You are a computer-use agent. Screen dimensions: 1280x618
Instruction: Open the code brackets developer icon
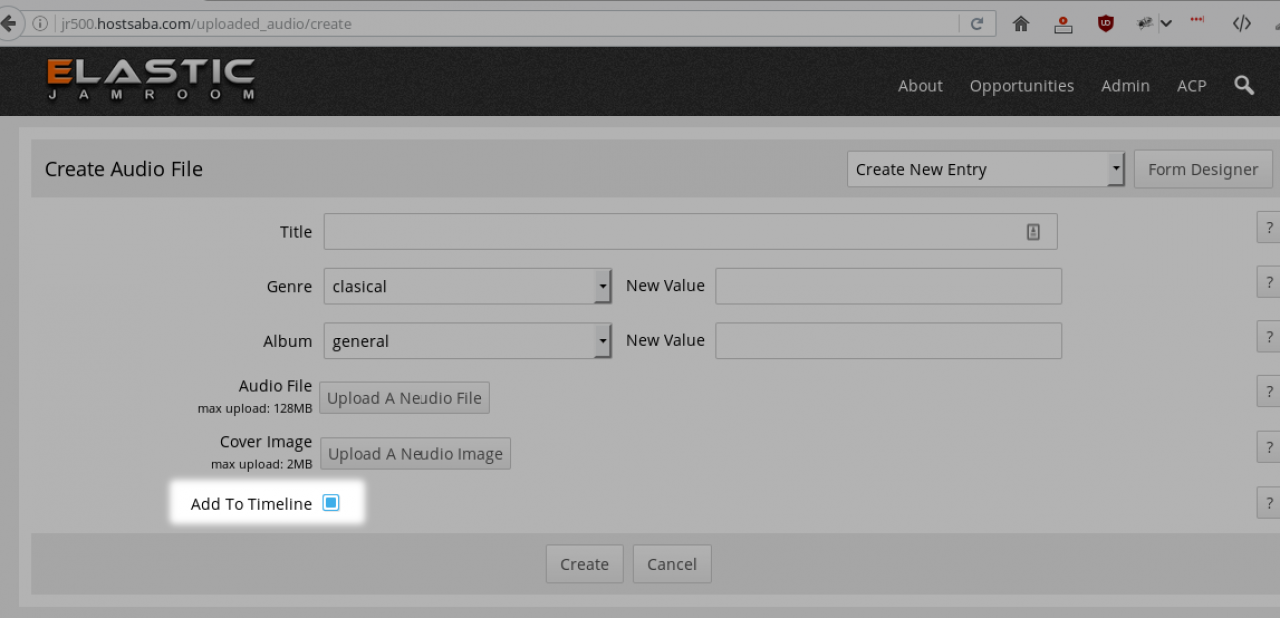[1241, 24]
